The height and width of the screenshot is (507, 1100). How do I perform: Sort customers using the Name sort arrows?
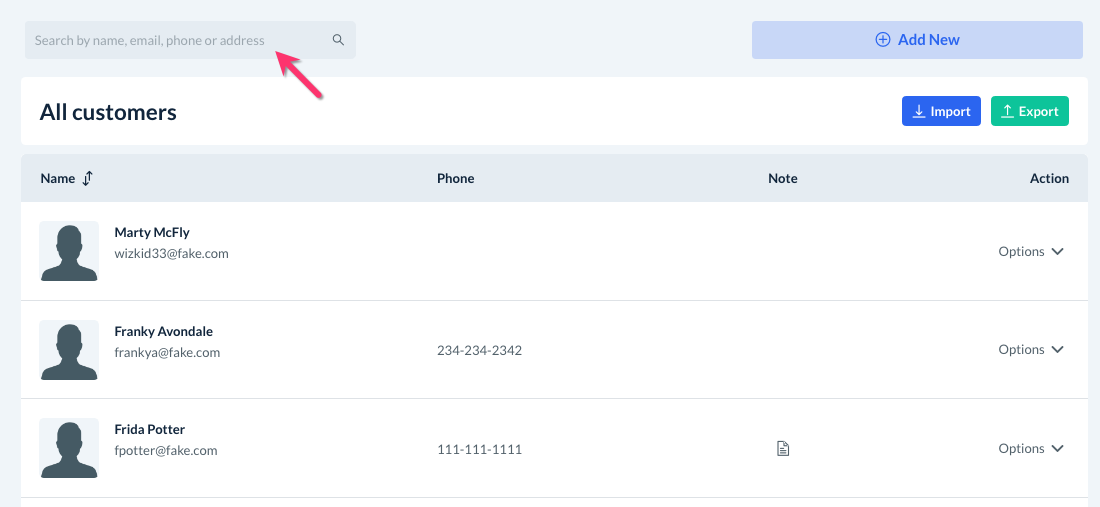(87, 179)
